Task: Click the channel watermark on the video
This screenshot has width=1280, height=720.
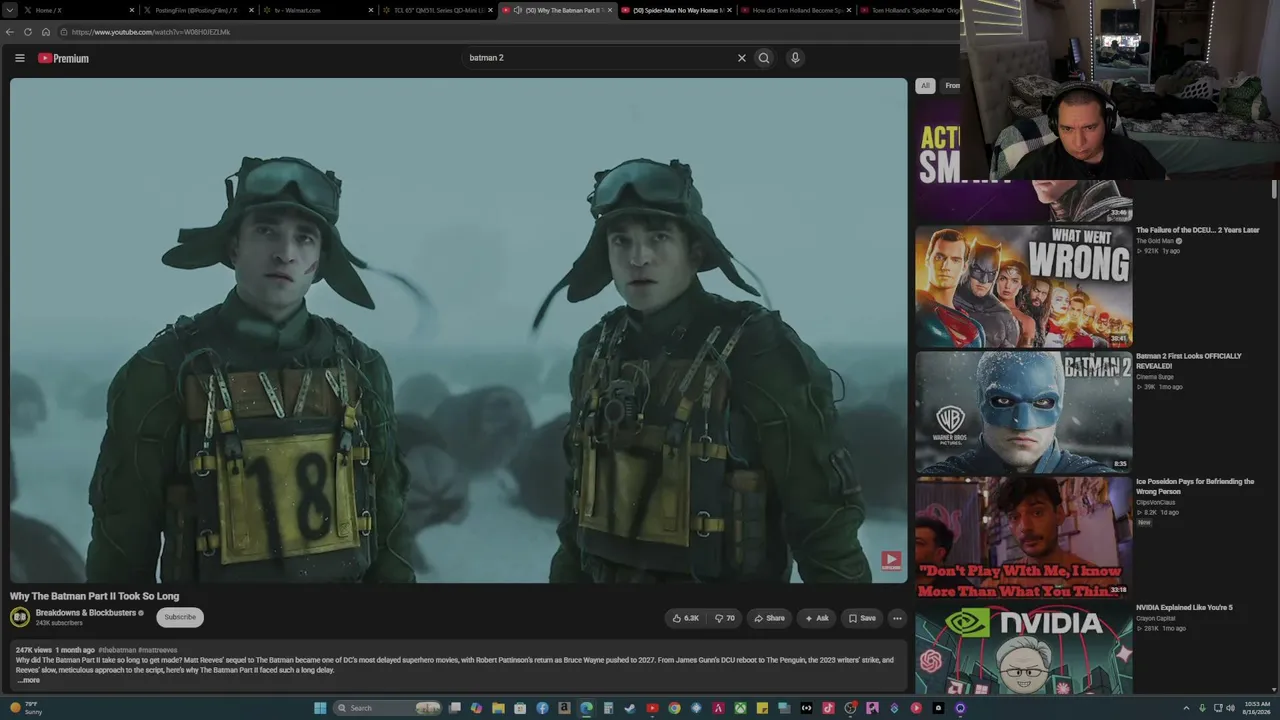Action: coord(890,561)
